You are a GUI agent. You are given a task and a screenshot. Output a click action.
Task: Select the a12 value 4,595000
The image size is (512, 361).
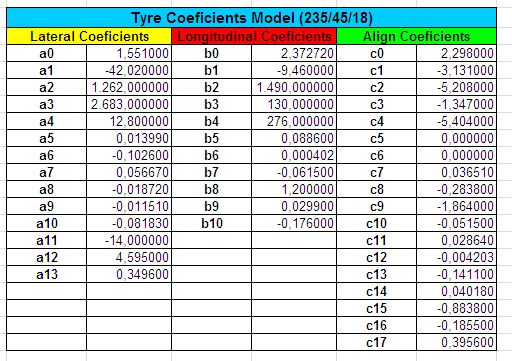click(x=129, y=257)
